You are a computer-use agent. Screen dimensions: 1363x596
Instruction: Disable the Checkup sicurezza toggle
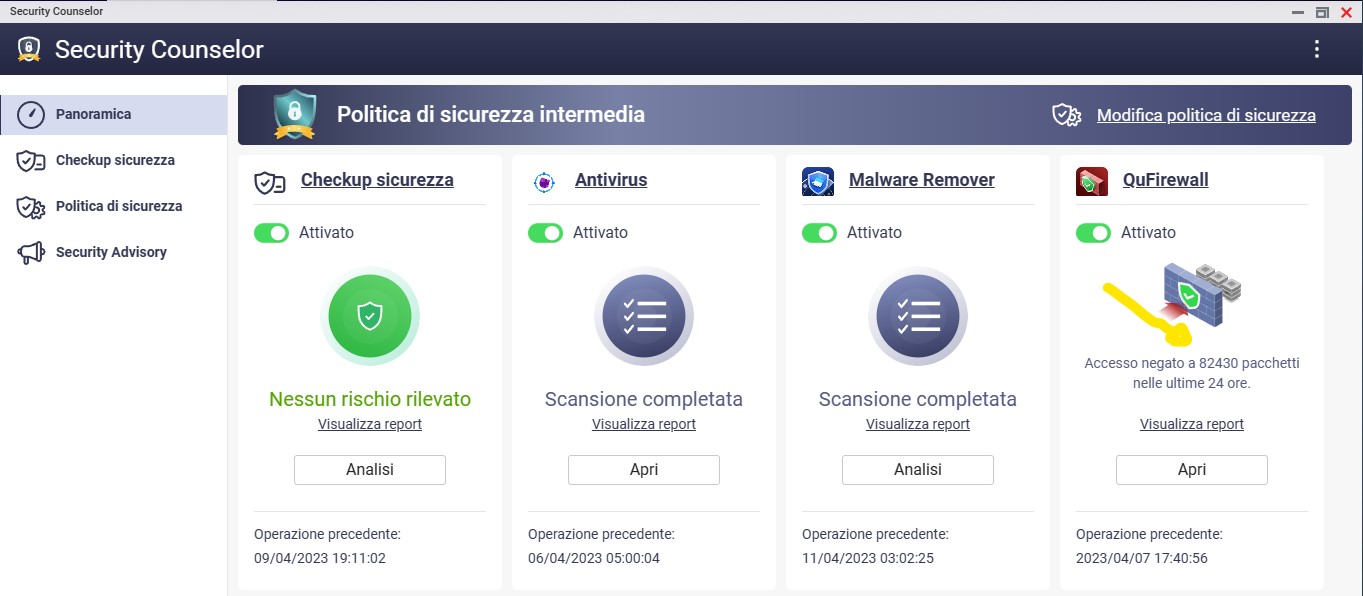pyautogui.click(x=271, y=233)
